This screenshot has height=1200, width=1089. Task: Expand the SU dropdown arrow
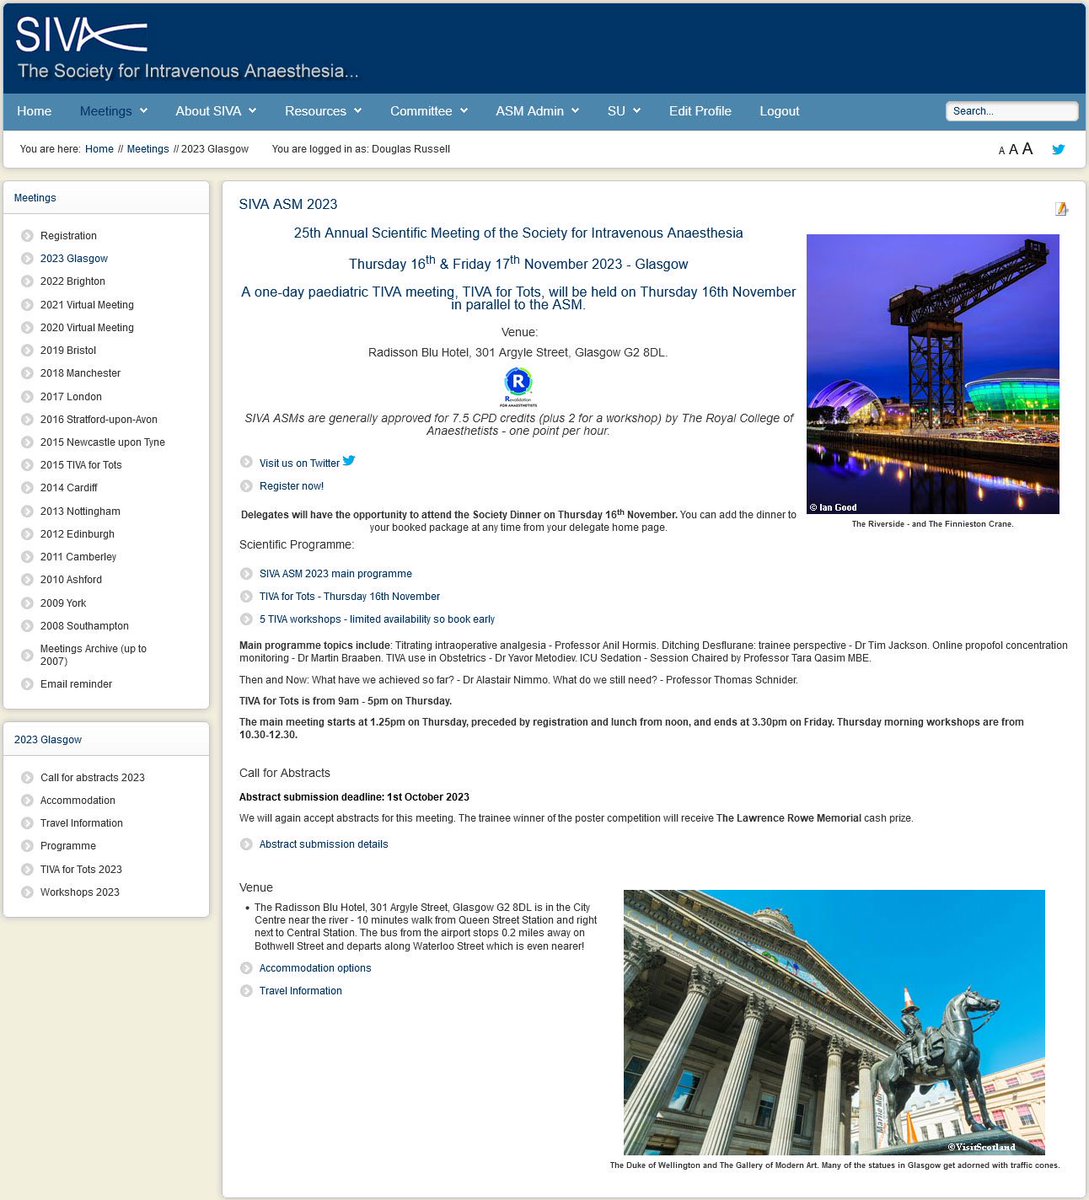pos(637,111)
